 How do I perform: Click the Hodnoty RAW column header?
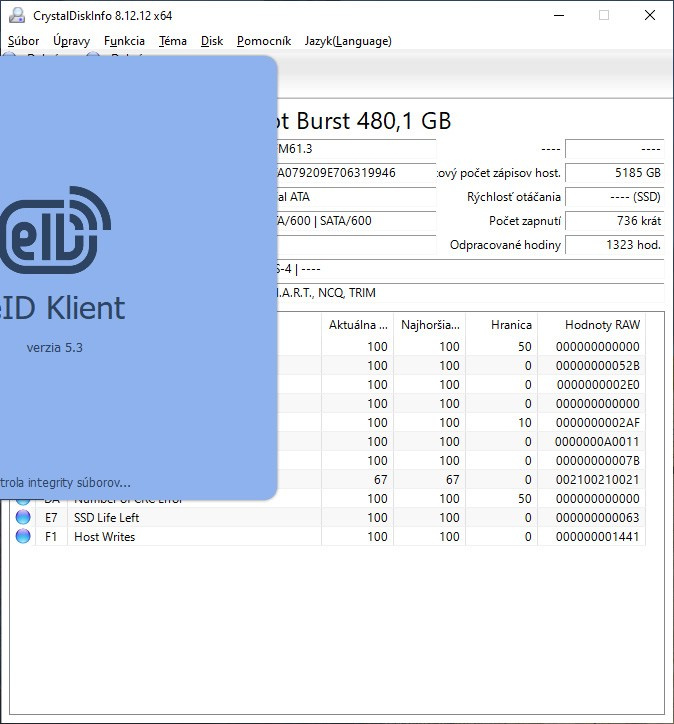[x=592, y=325]
